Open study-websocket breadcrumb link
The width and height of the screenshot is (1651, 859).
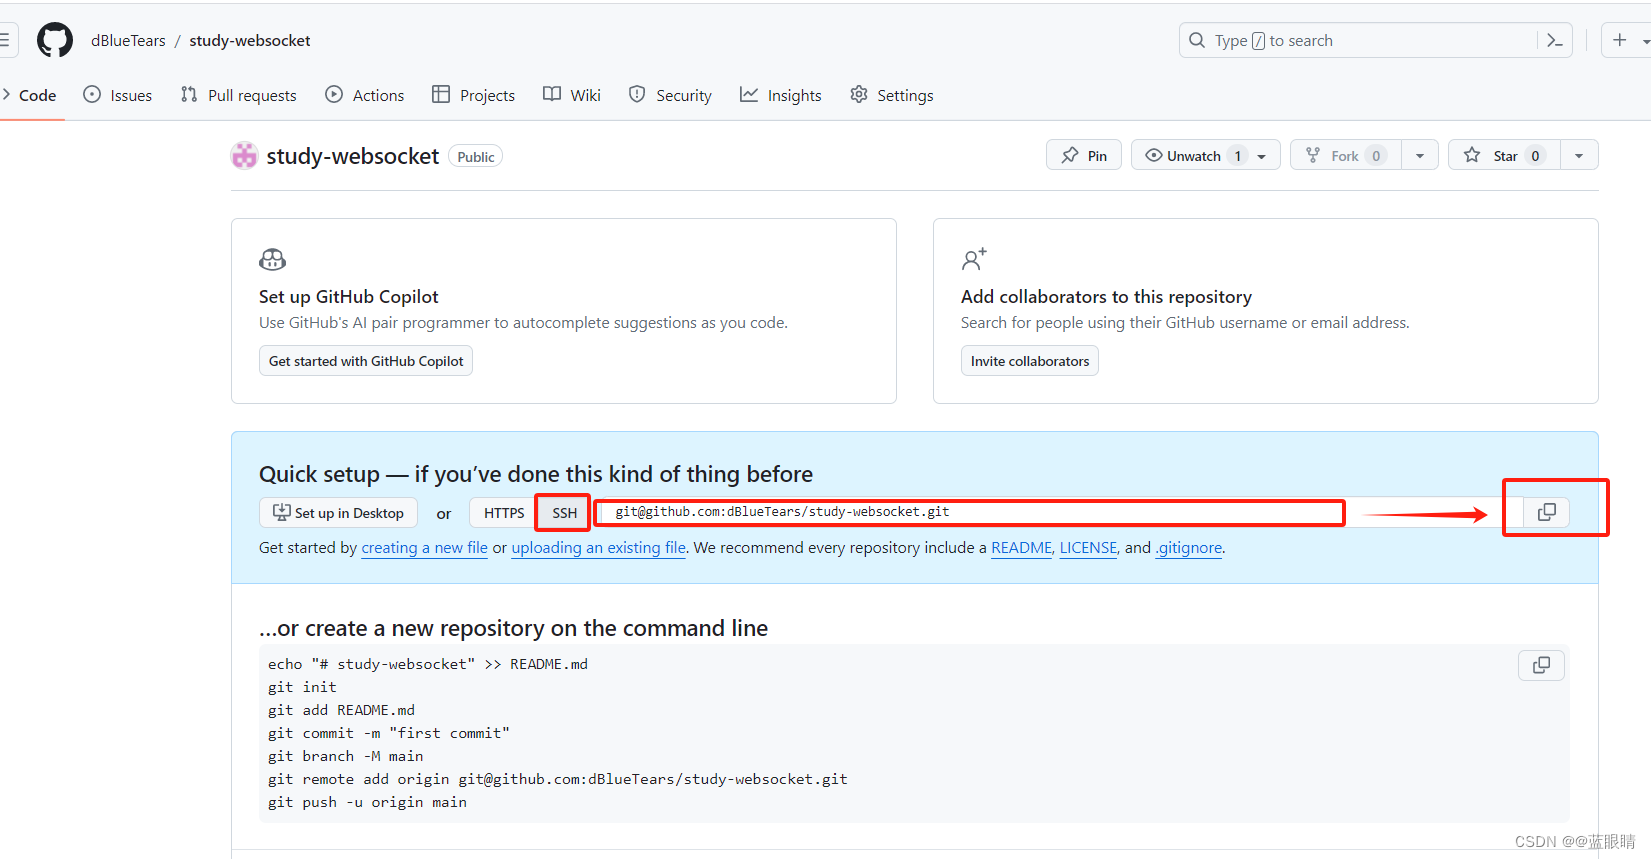(x=250, y=40)
